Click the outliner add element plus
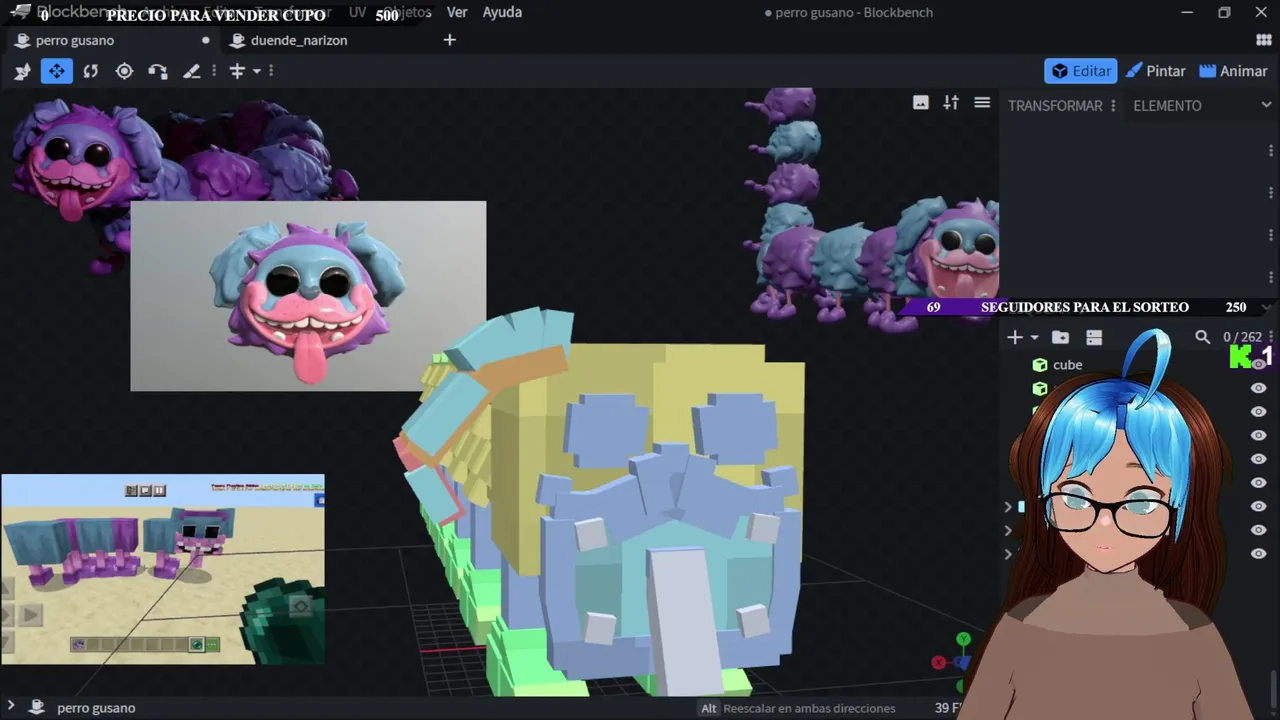The image size is (1280, 720). 1015,337
